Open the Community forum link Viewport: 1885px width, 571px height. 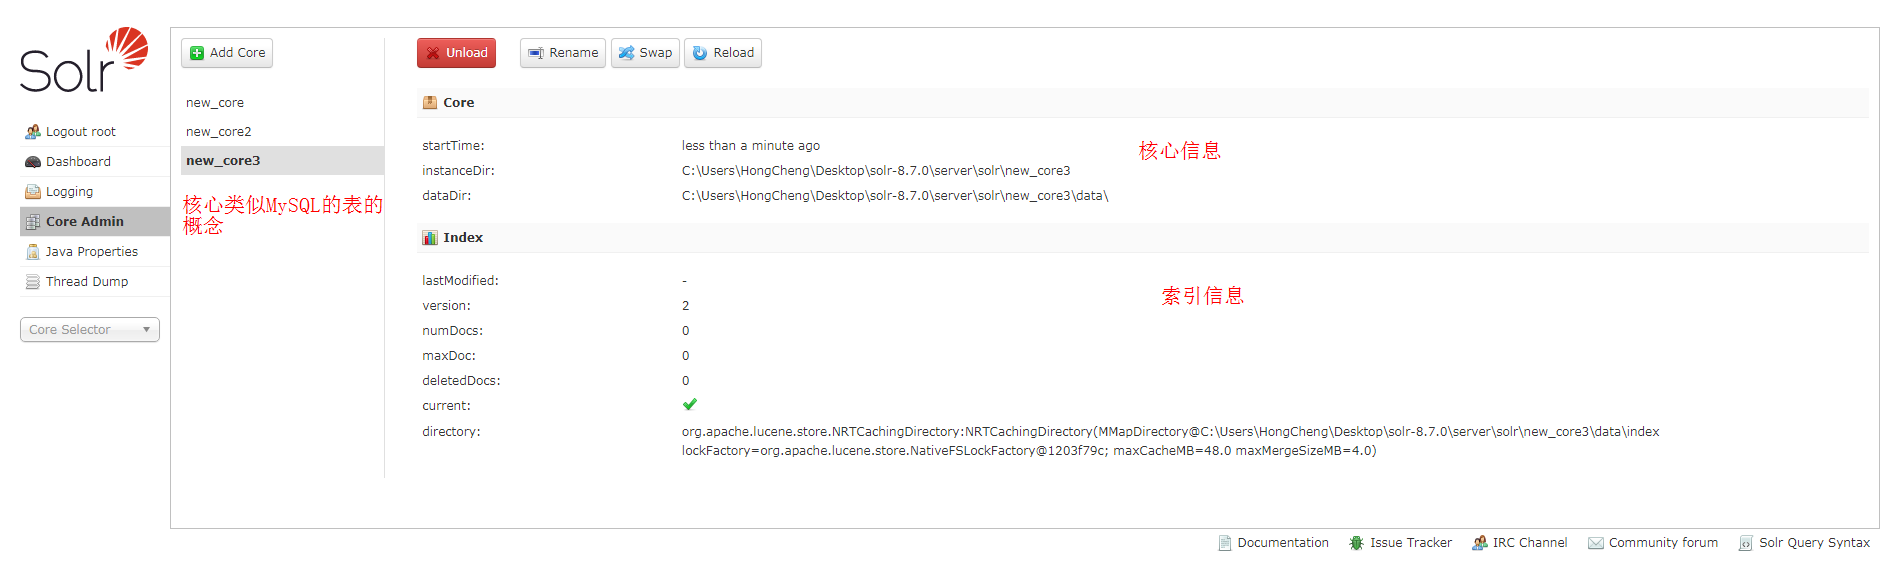(1653, 543)
